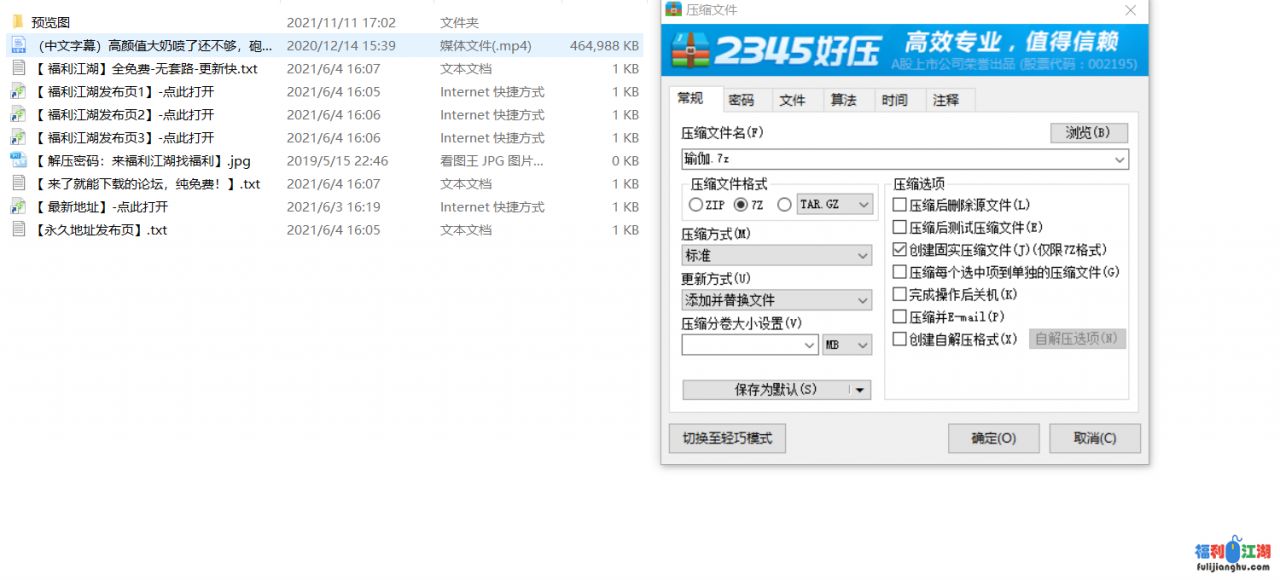Select the ZIP format radio button
This screenshot has width=1280, height=580.
click(x=696, y=205)
